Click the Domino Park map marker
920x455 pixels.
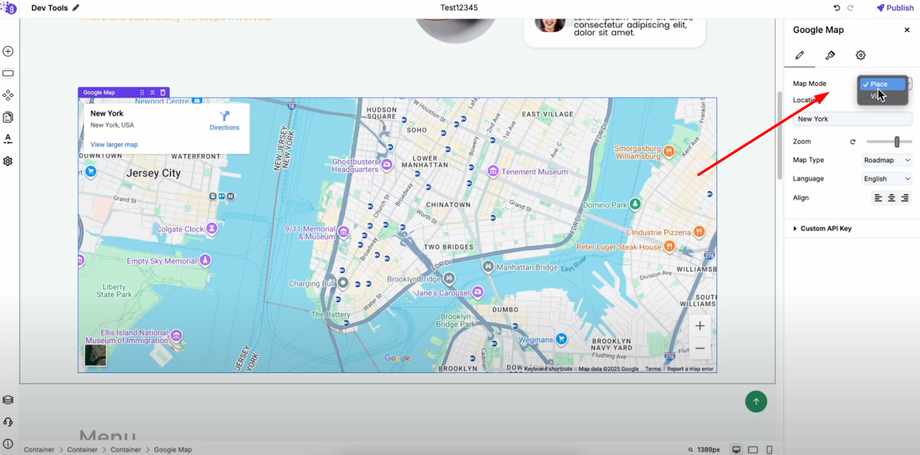[x=634, y=205]
